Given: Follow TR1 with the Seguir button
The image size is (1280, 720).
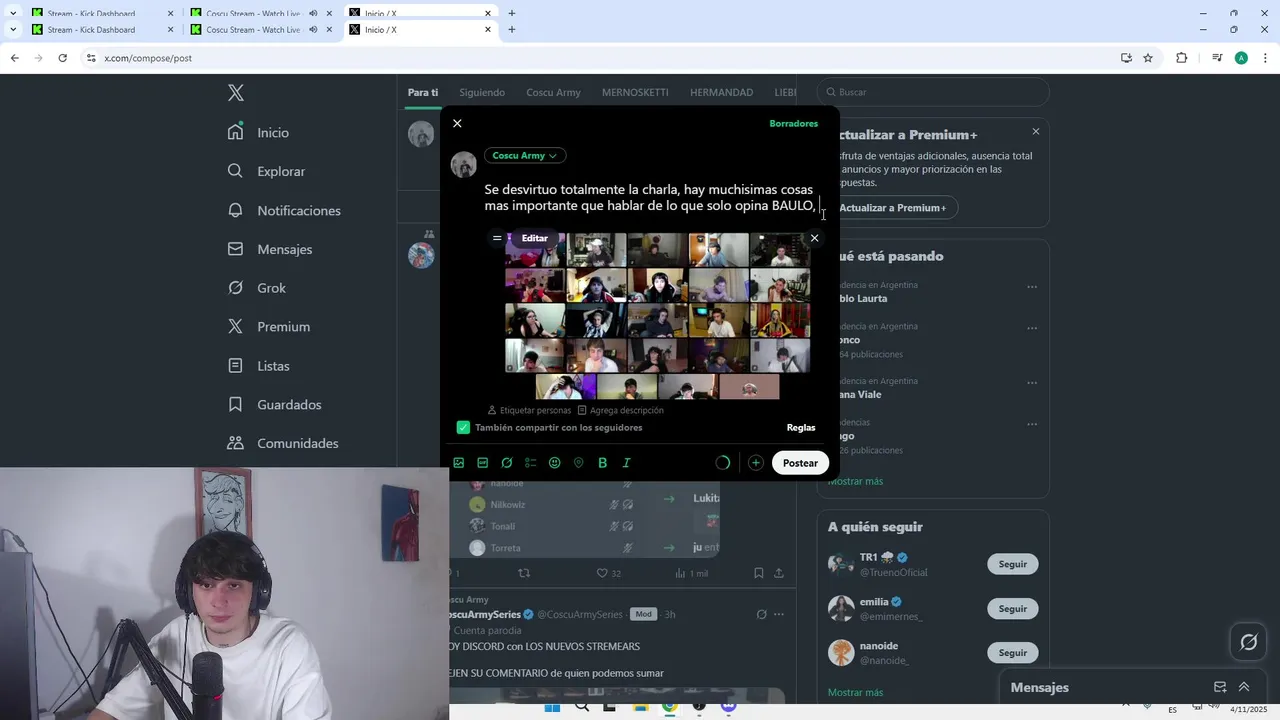Looking at the screenshot, I should tap(1013, 564).
